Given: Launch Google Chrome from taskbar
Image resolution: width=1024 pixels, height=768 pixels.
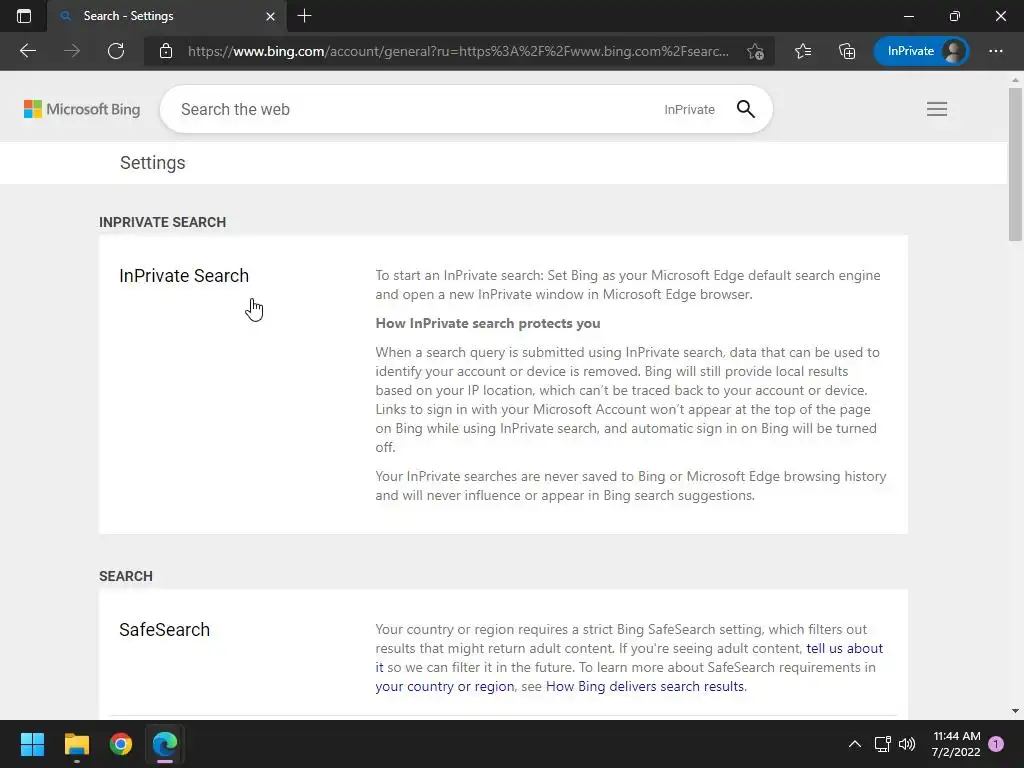Looking at the screenshot, I should point(121,744).
